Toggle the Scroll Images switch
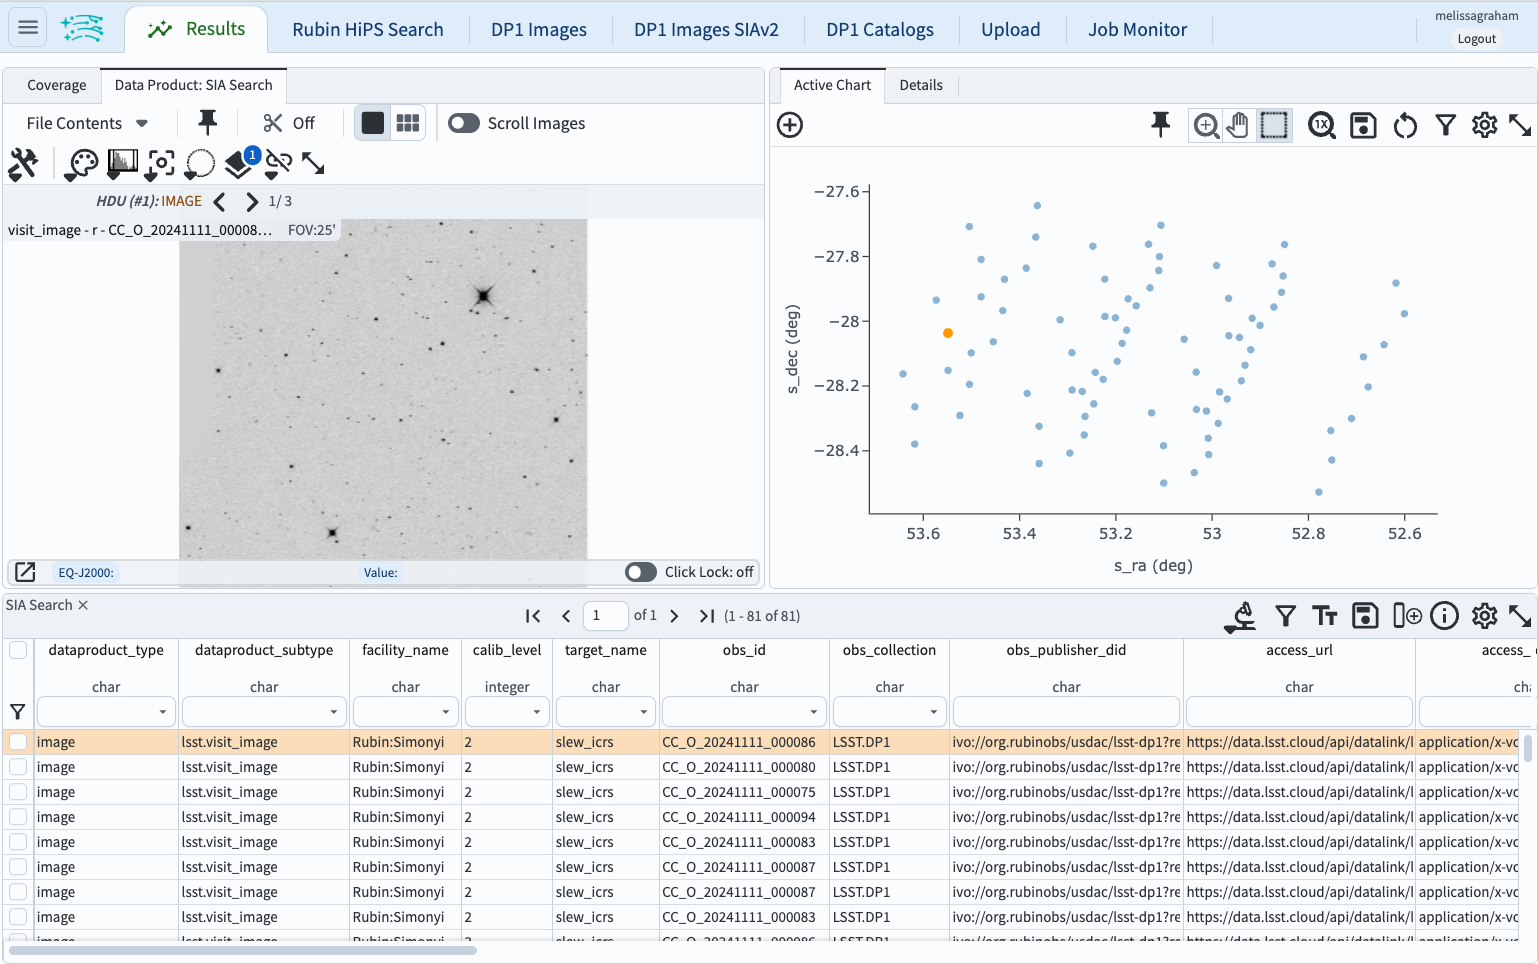 [464, 123]
